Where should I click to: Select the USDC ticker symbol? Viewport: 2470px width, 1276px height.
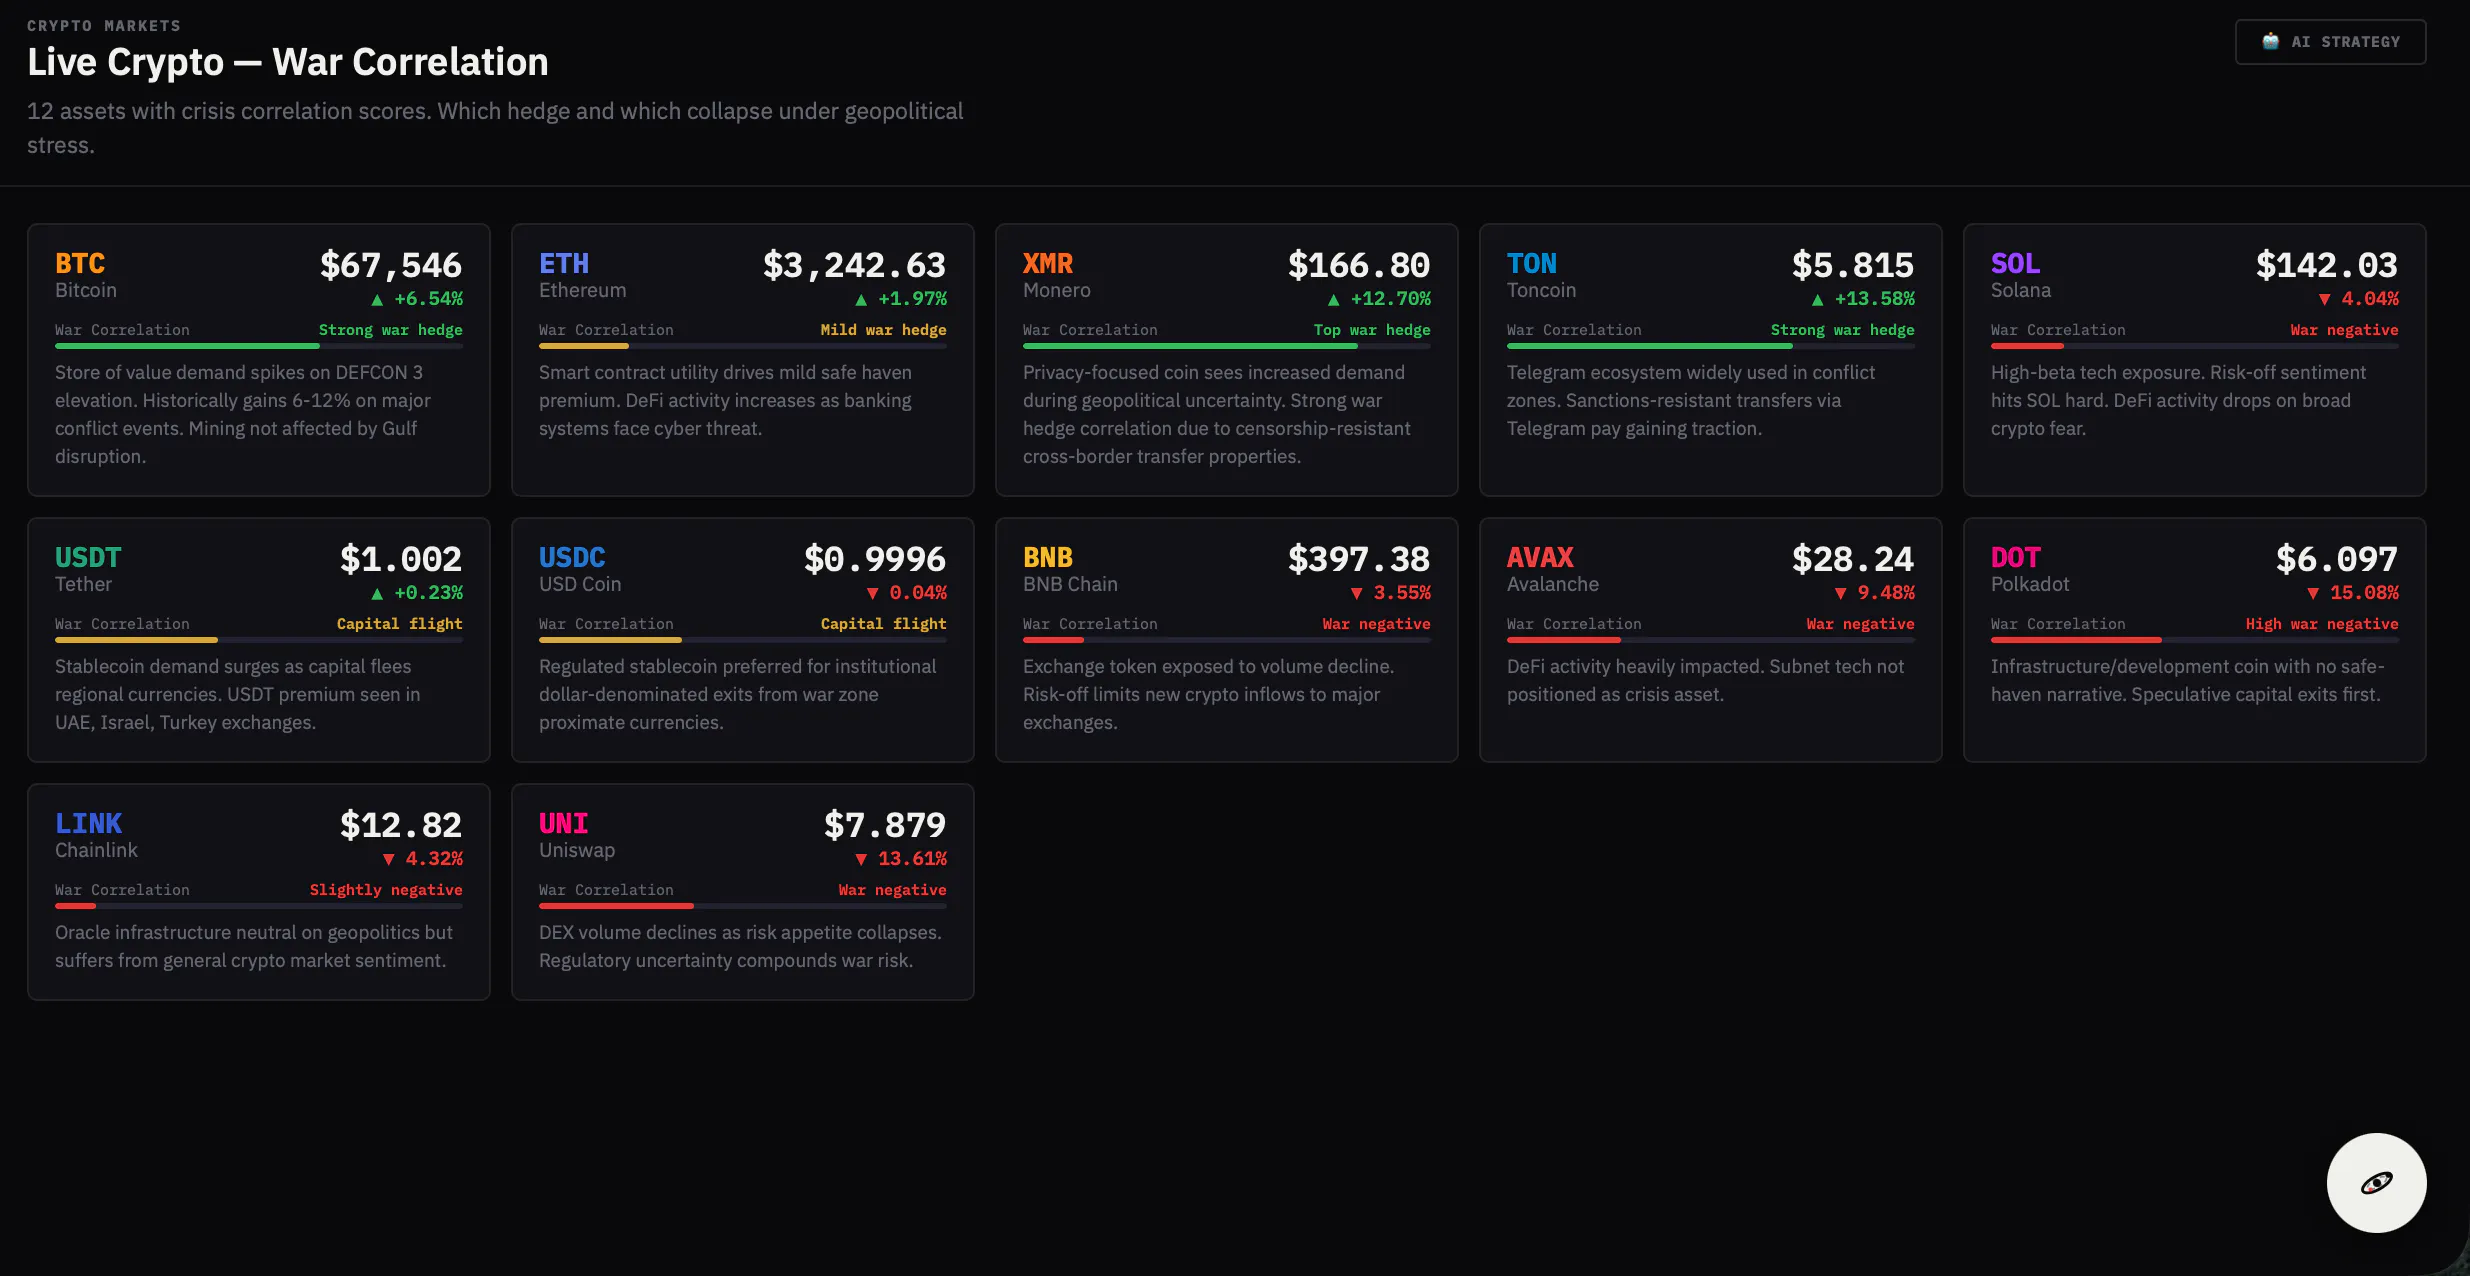(572, 558)
